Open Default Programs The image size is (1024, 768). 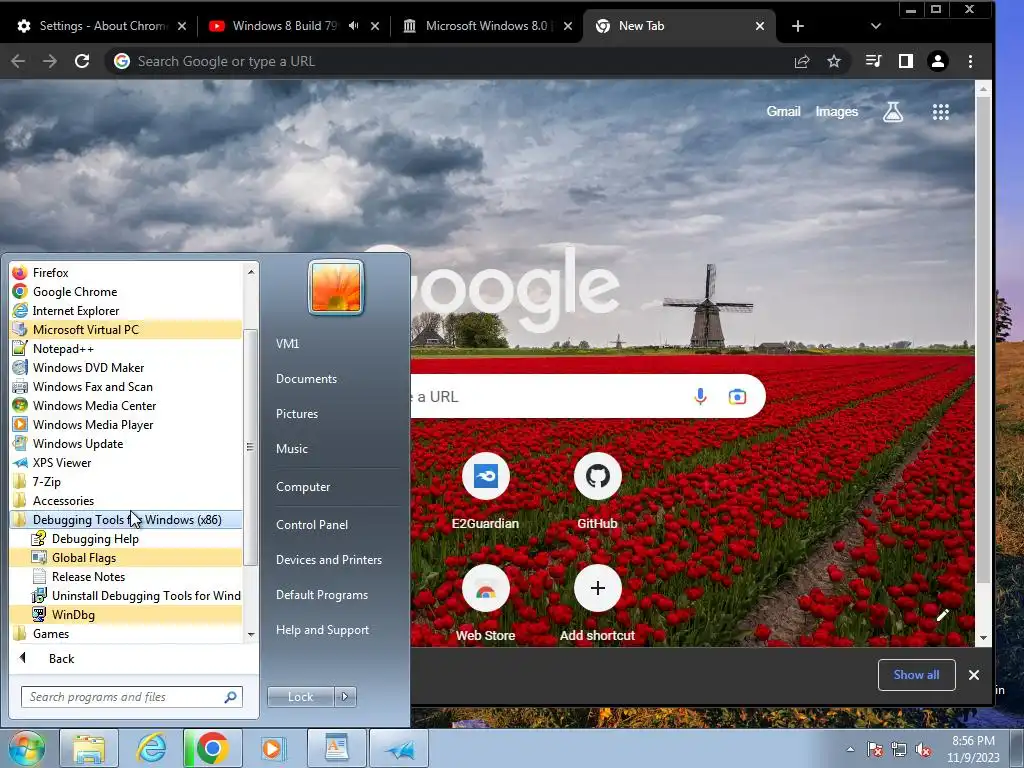(x=321, y=595)
